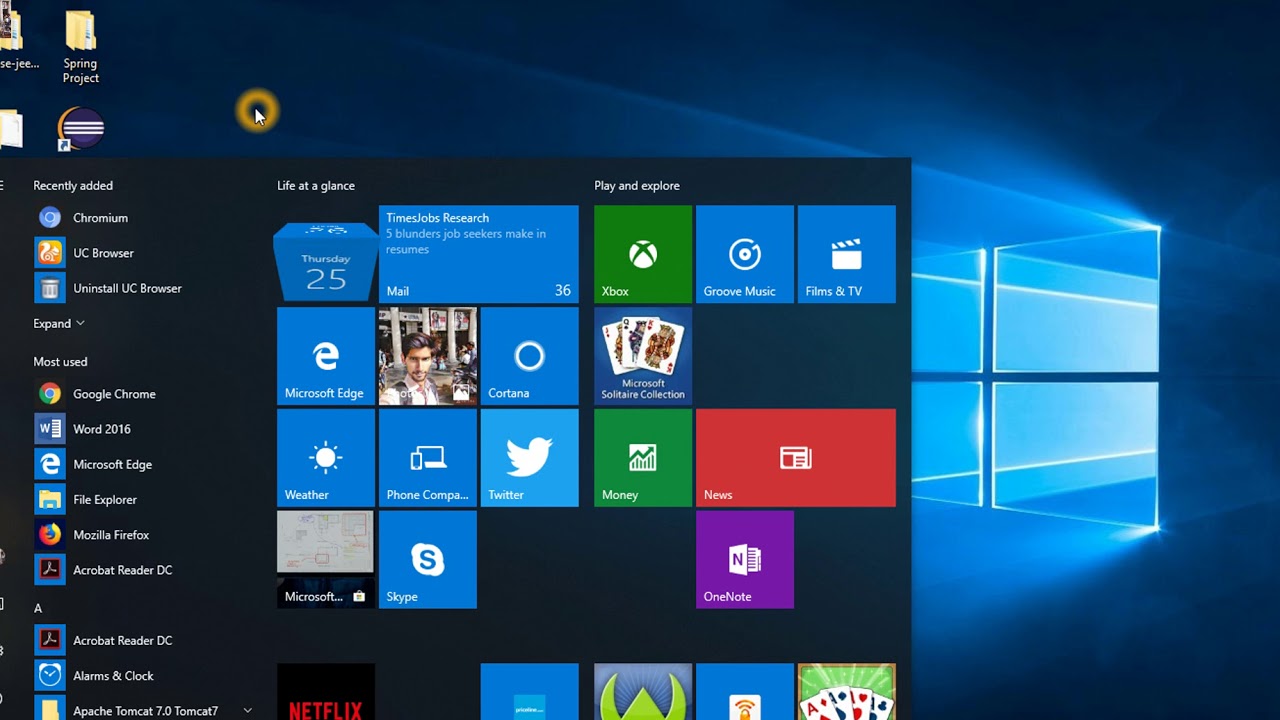Open the Skype tile
The height and width of the screenshot is (720, 1280).
[428, 560]
